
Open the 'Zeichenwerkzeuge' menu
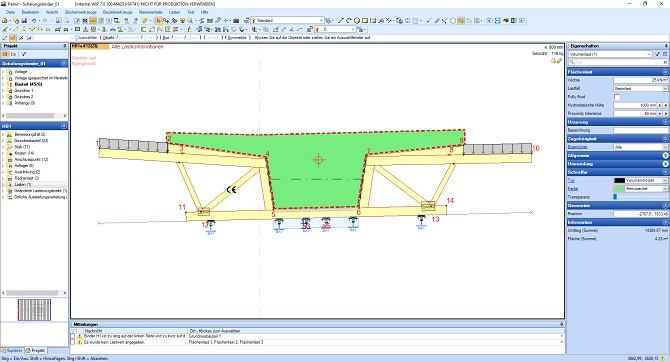pyautogui.click(x=80, y=12)
